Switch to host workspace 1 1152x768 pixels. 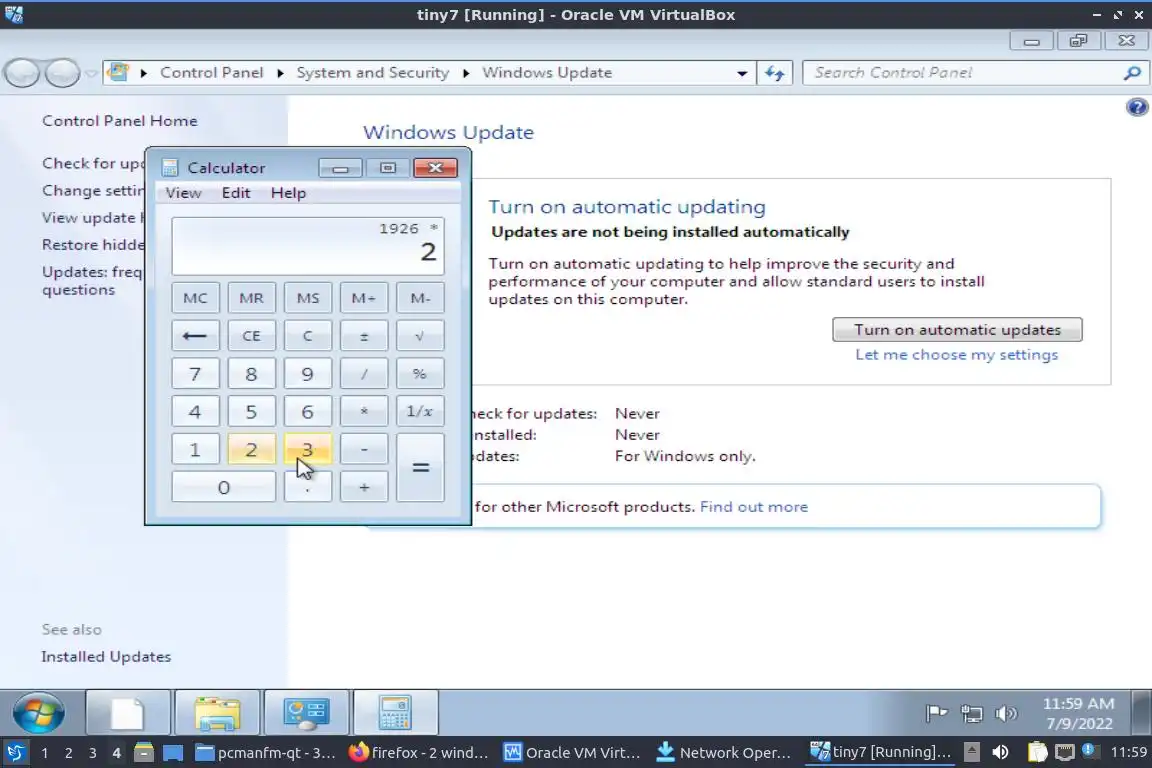pyautogui.click(x=45, y=753)
